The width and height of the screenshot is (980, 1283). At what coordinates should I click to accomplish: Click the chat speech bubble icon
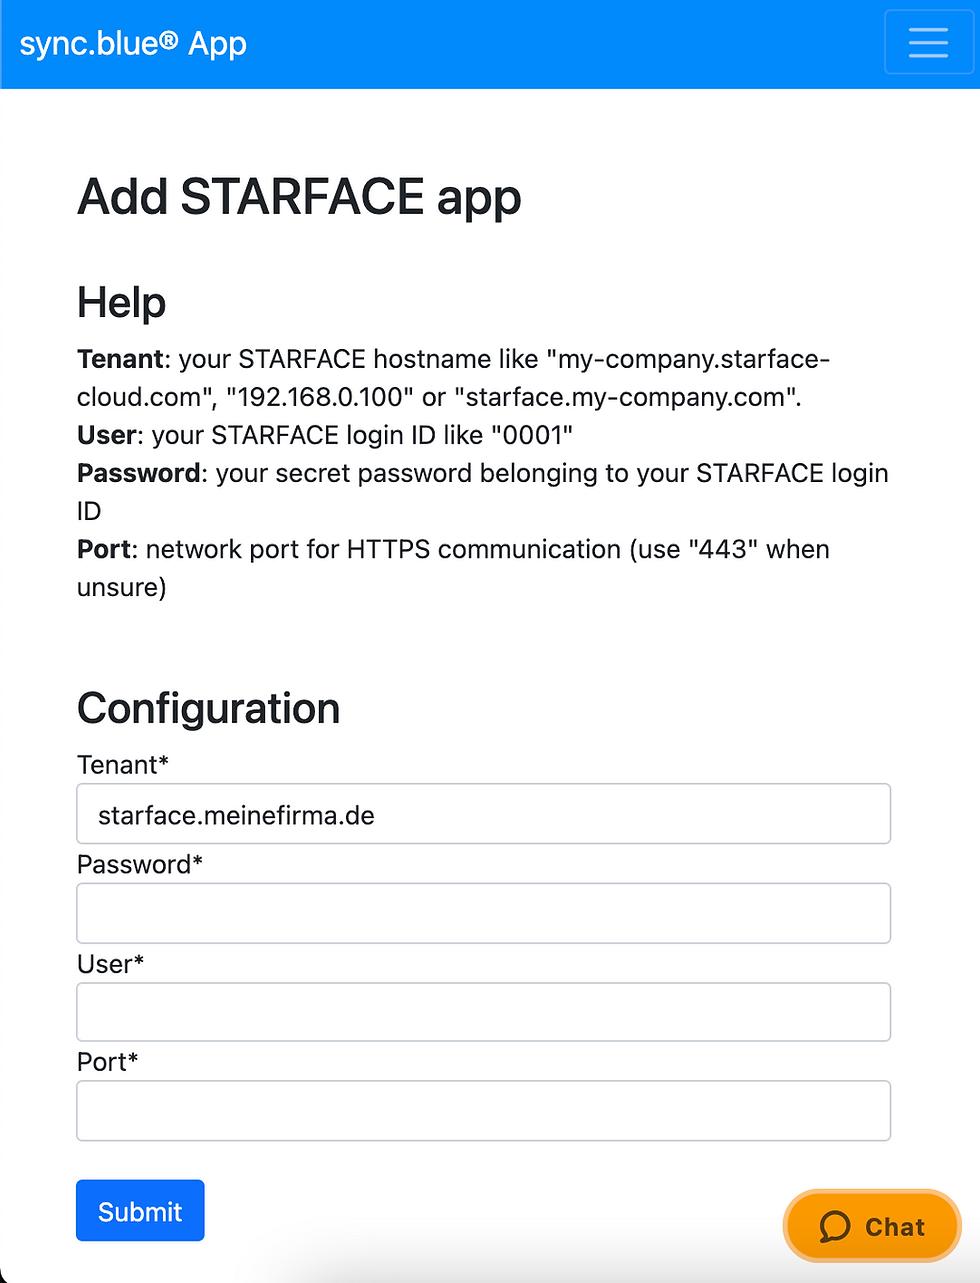tap(835, 1226)
